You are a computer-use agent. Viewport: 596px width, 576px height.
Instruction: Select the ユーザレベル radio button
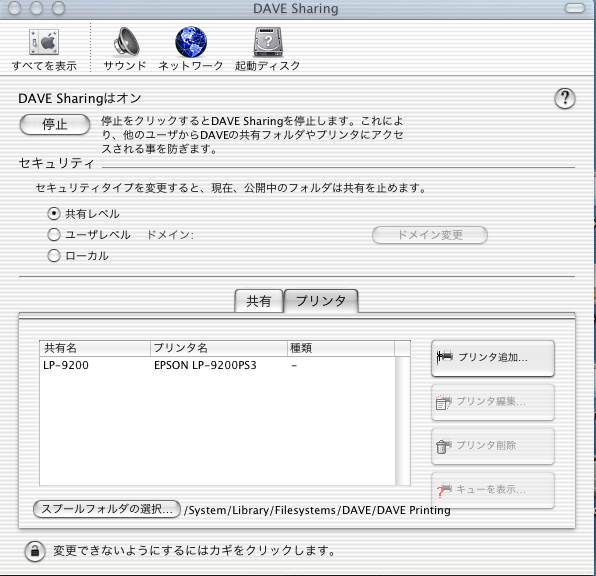[54, 235]
